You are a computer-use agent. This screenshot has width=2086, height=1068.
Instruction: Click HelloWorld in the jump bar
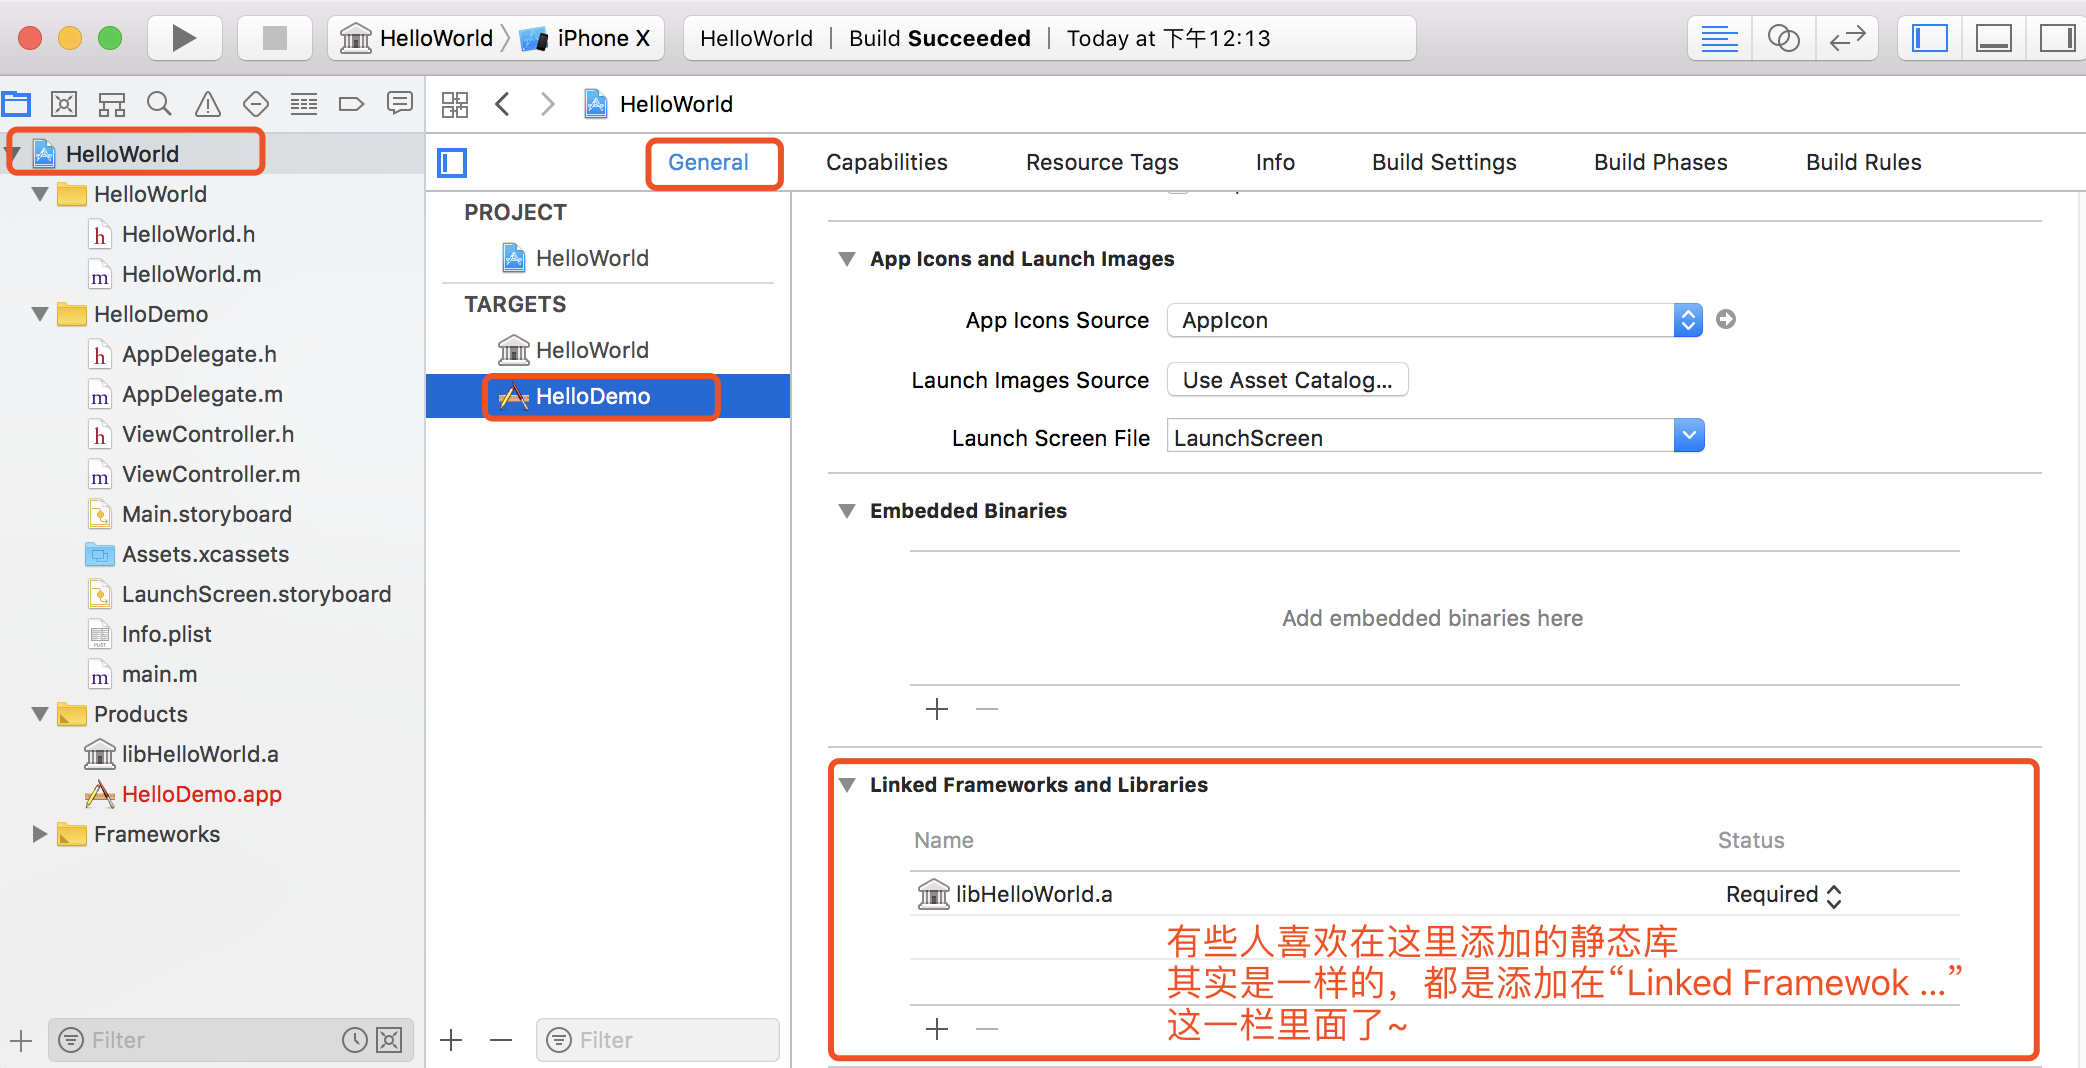pos(659,104)
